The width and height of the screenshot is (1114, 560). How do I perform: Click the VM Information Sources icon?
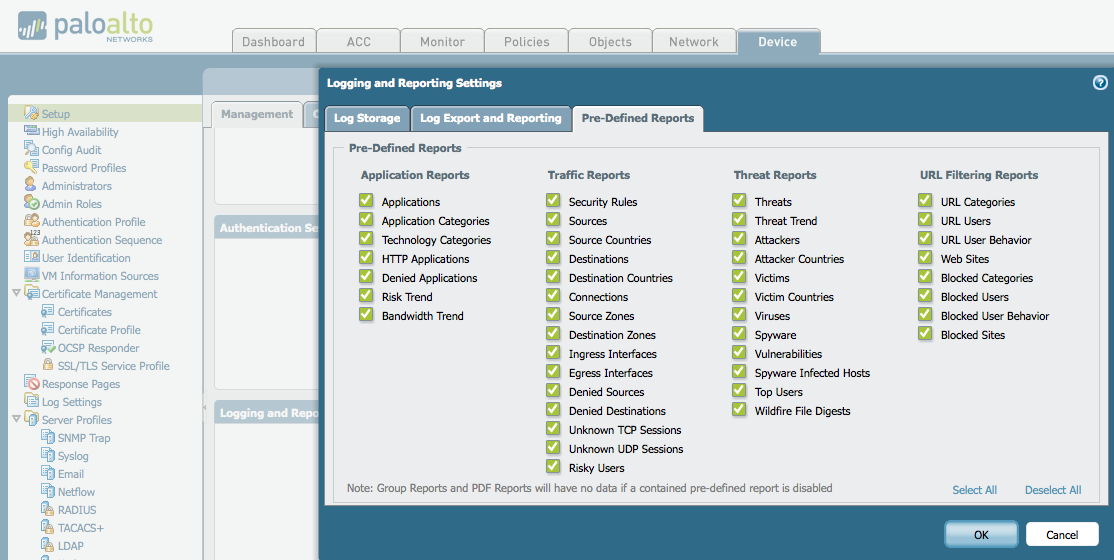[31, 275]
